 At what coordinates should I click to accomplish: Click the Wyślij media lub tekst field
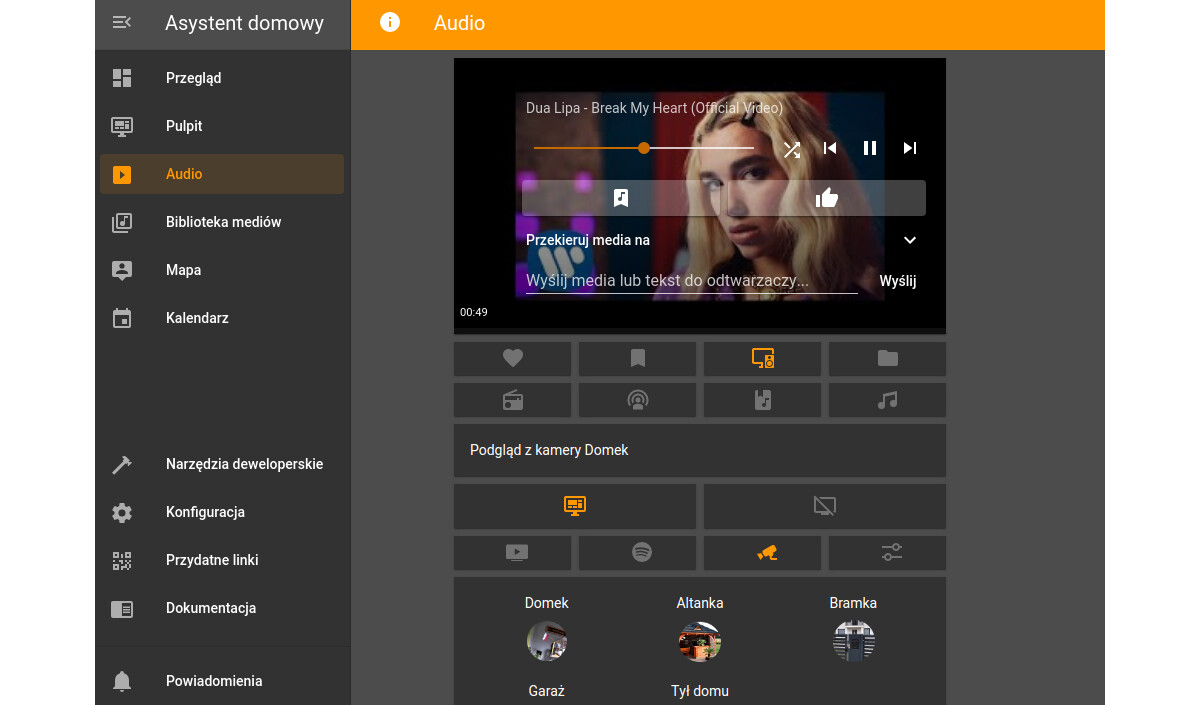point(692,281)
